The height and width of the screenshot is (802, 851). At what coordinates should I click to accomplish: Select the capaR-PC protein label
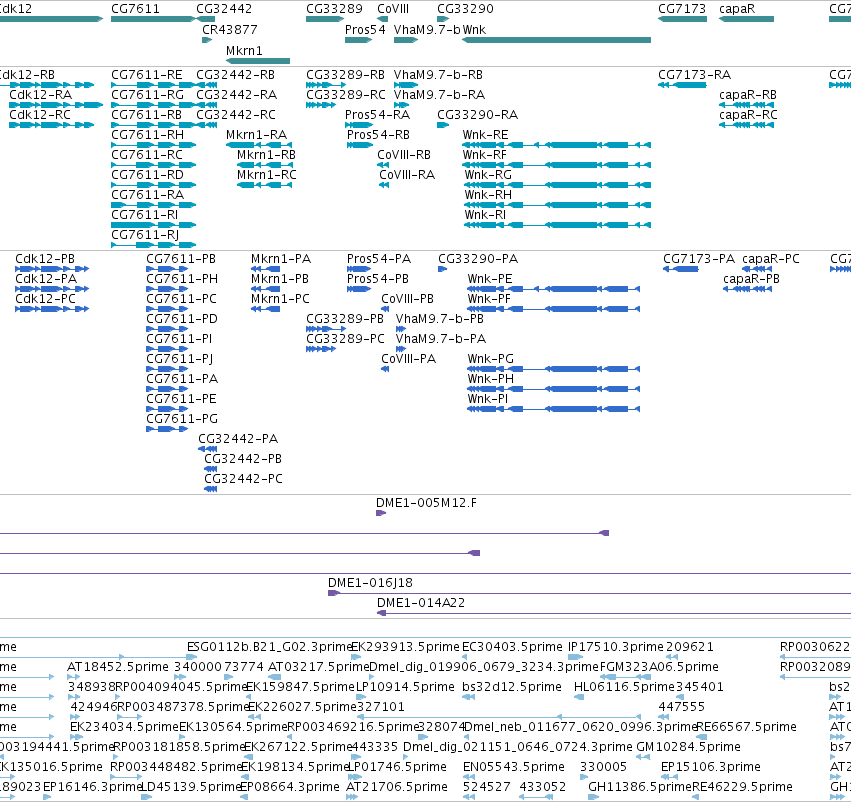(x=771, y=259)
